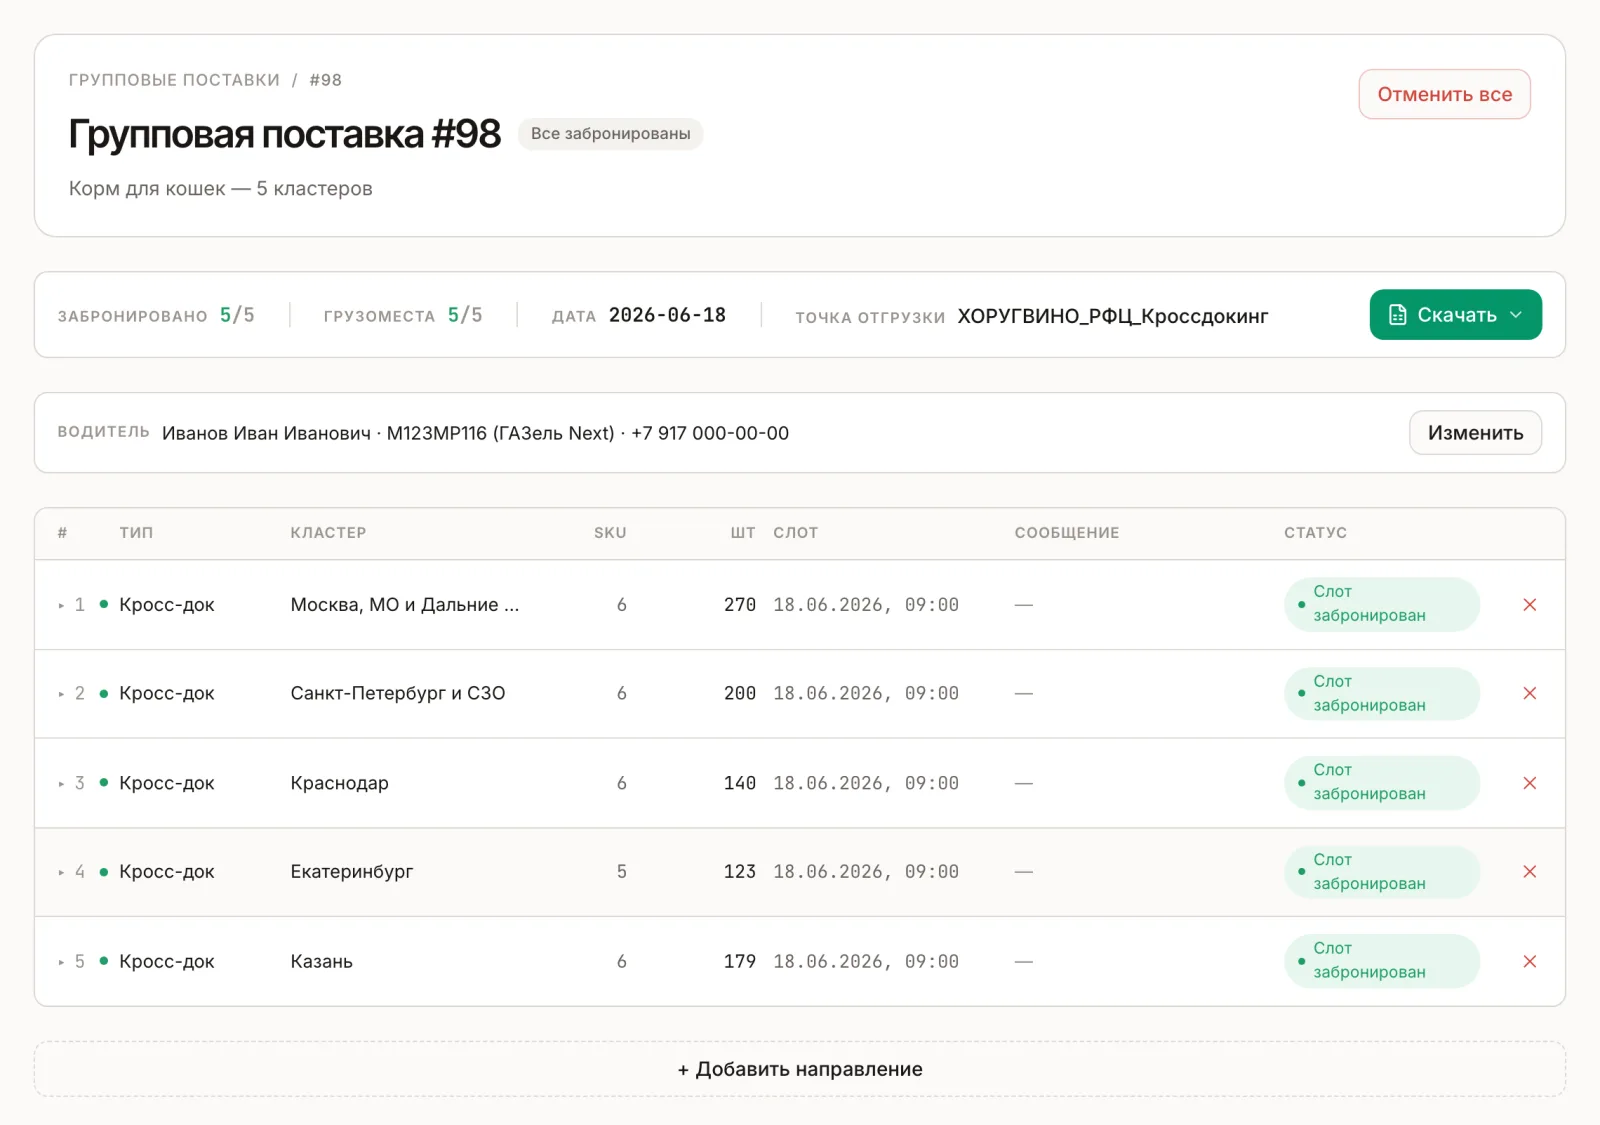This screenshot has width=1600, height=1125.
Task: Click Слот забронирован badge in Москва row
Action: 1381,604
